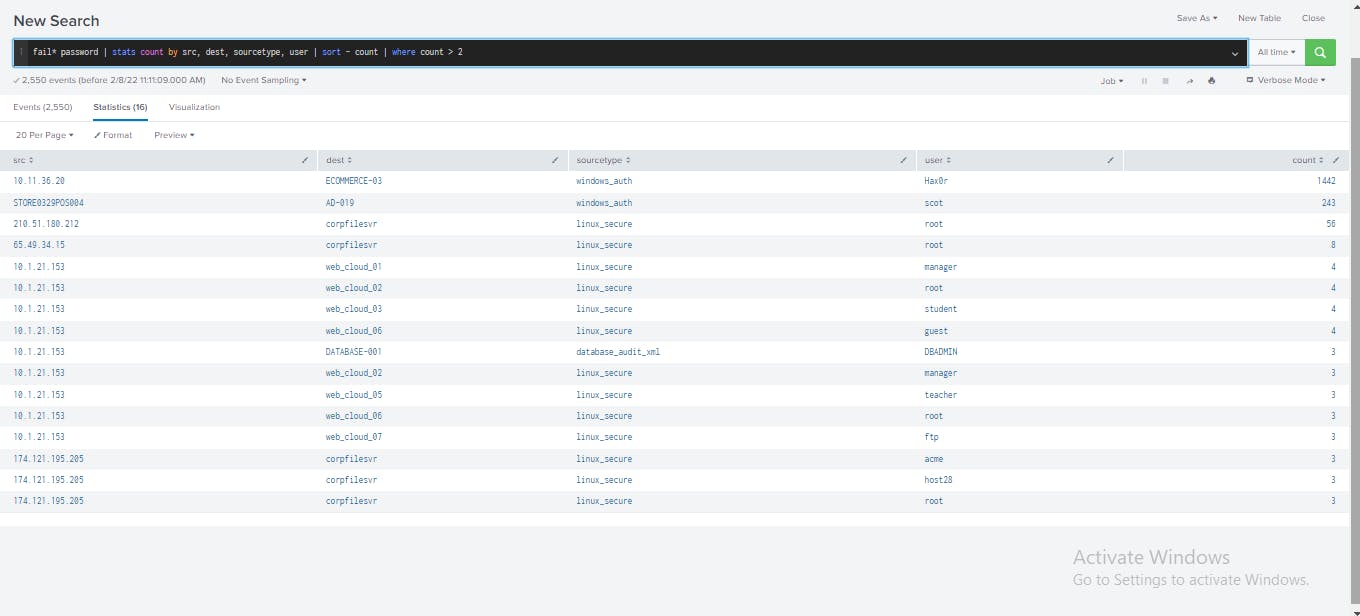Image resolution: width=1360 pixels, height=616 pixels.
Task: Open the All time range picker
Action: tap(1276, 52)
